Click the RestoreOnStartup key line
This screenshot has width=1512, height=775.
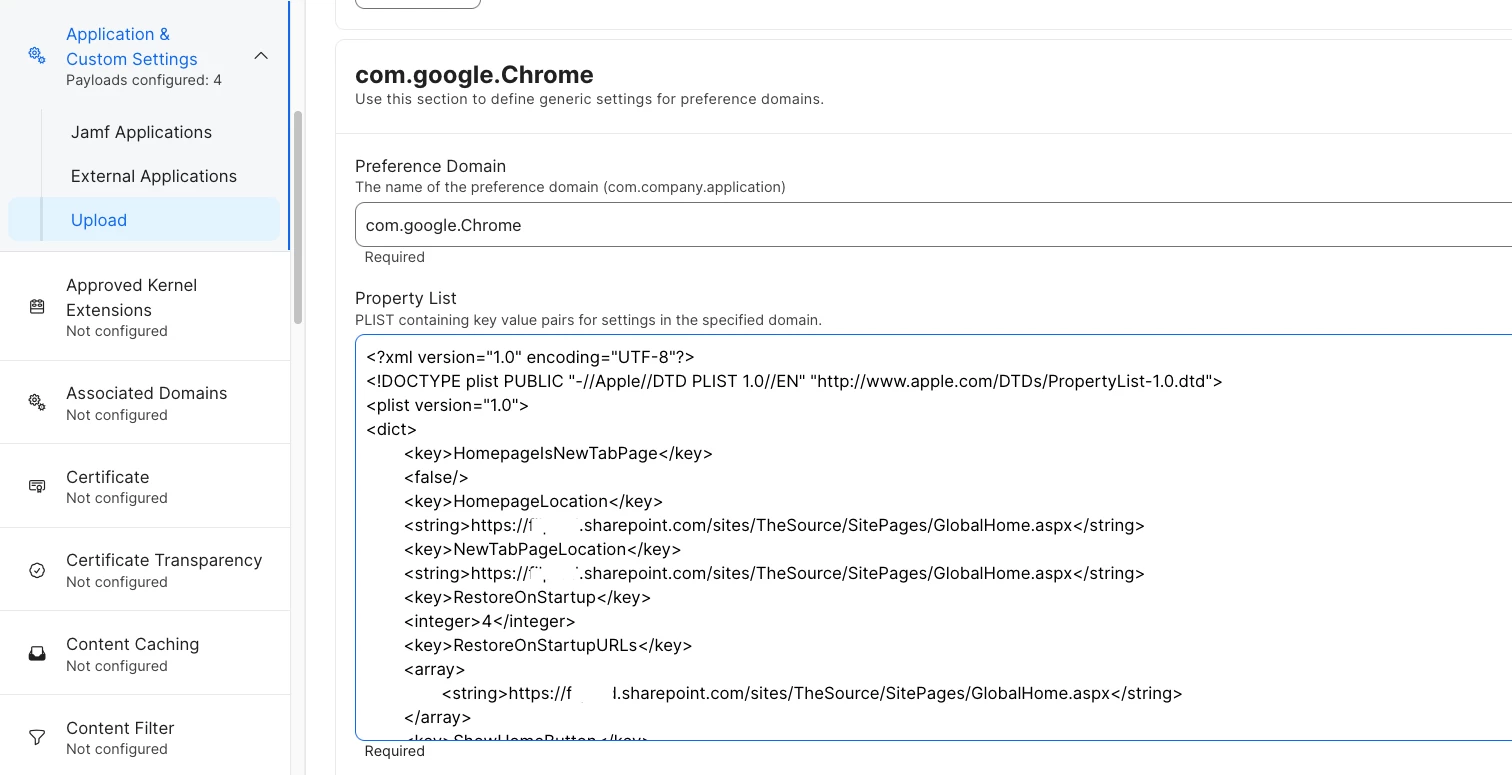[527, 597]
